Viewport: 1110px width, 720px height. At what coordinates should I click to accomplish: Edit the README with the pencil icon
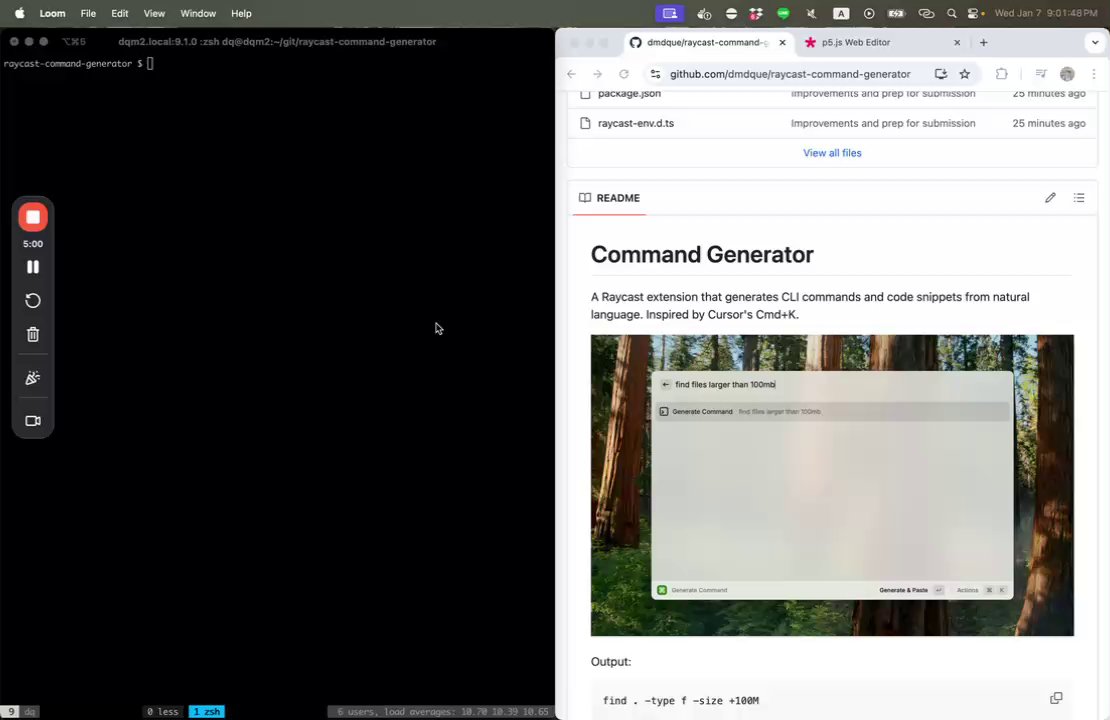1050,198
